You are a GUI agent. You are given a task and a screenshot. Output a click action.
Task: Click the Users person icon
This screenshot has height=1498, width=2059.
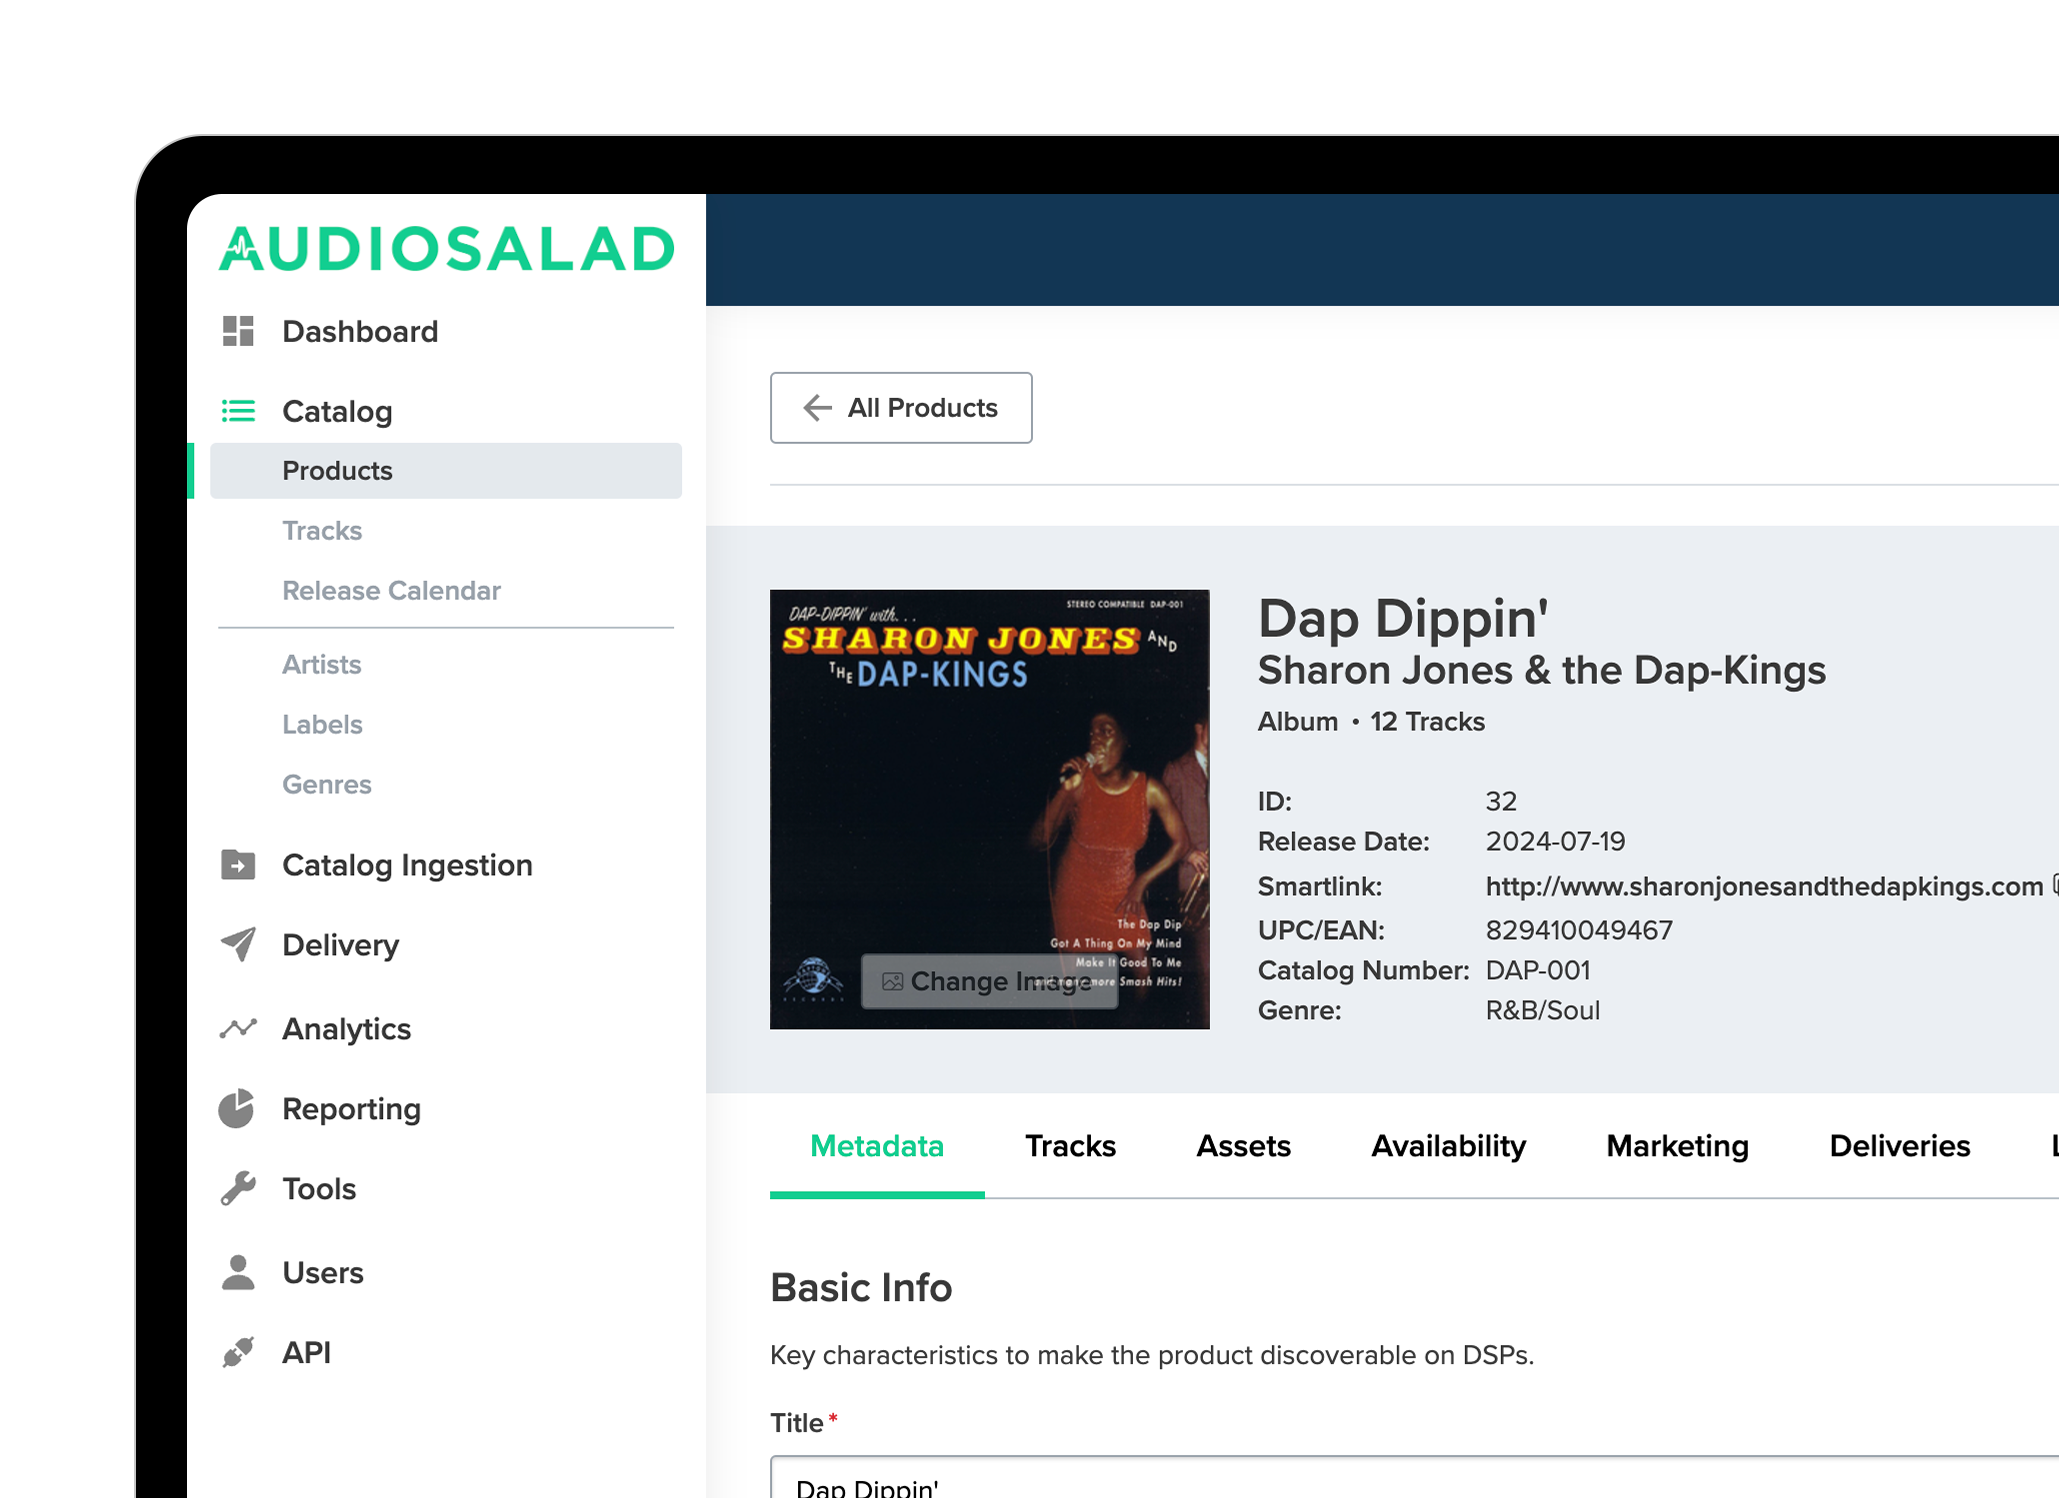coord(238,1272)
